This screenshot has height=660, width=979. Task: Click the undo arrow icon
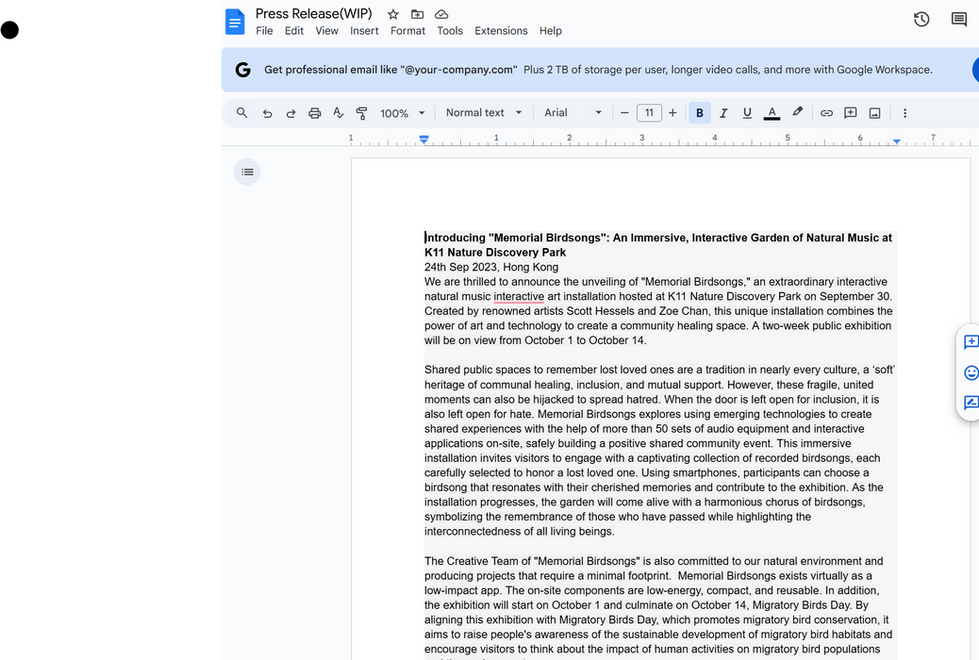[x=267, y=113]
